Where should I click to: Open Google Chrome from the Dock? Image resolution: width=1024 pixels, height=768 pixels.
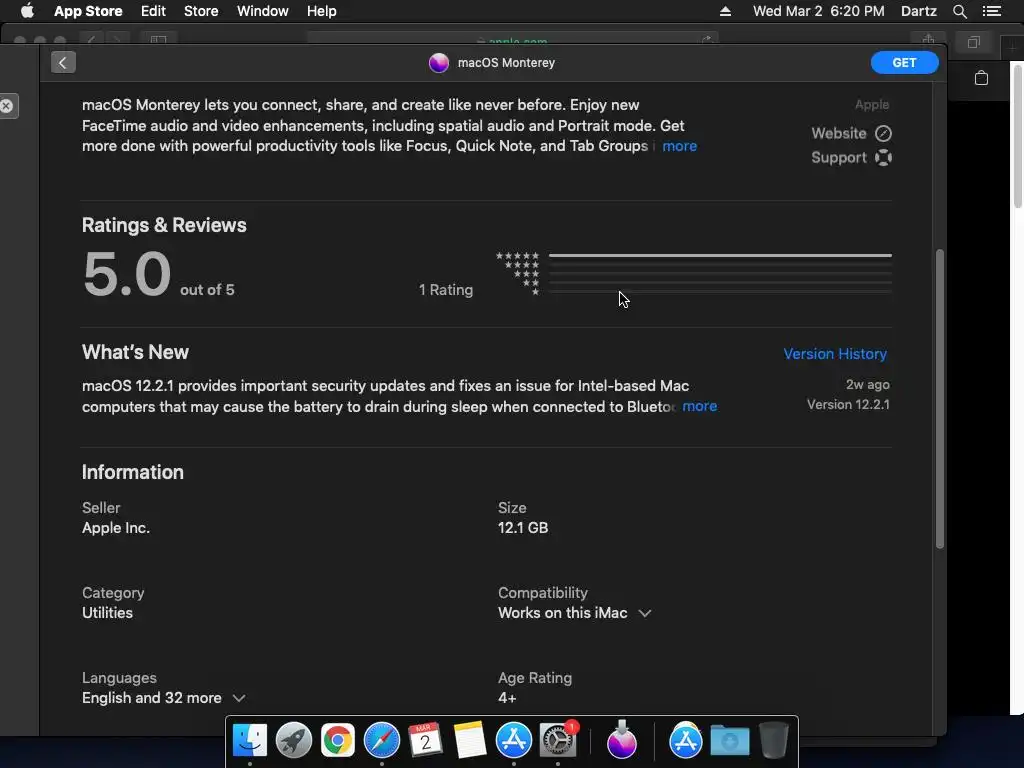(338, 741)
